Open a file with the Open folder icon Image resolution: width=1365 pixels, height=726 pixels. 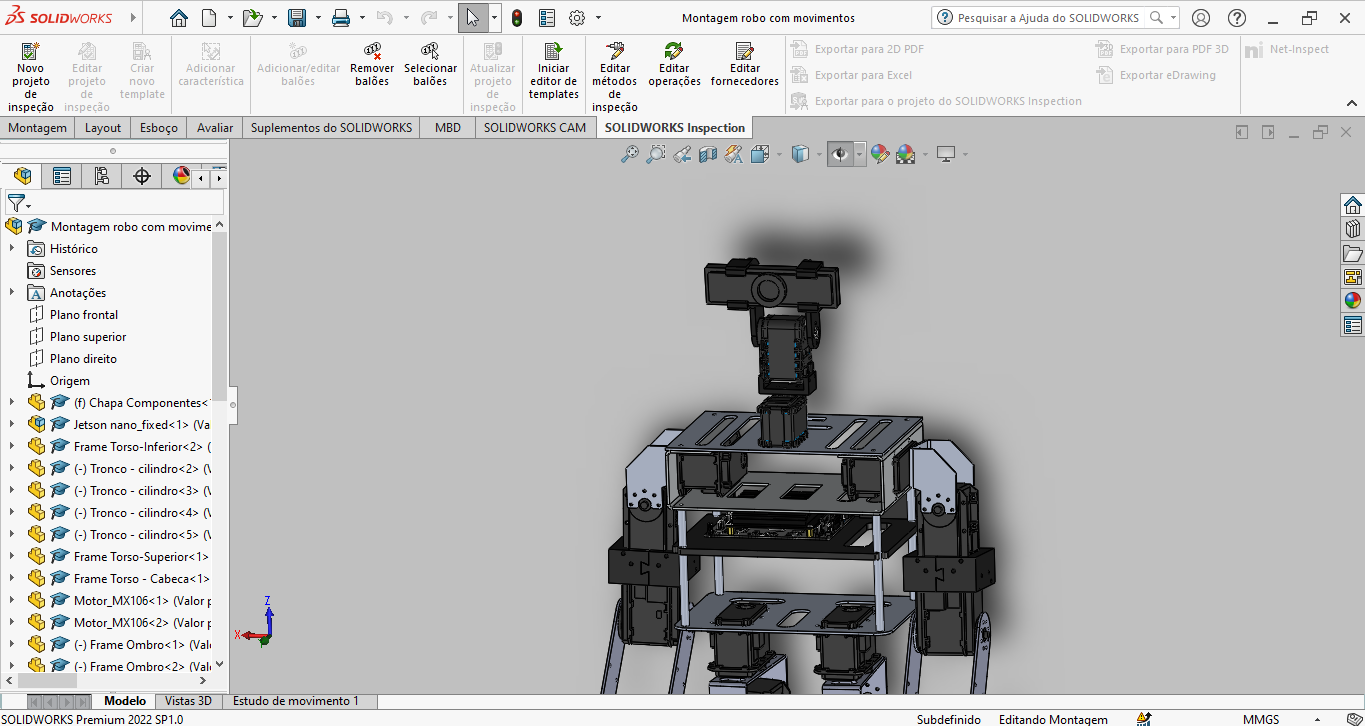coord(252,18)
